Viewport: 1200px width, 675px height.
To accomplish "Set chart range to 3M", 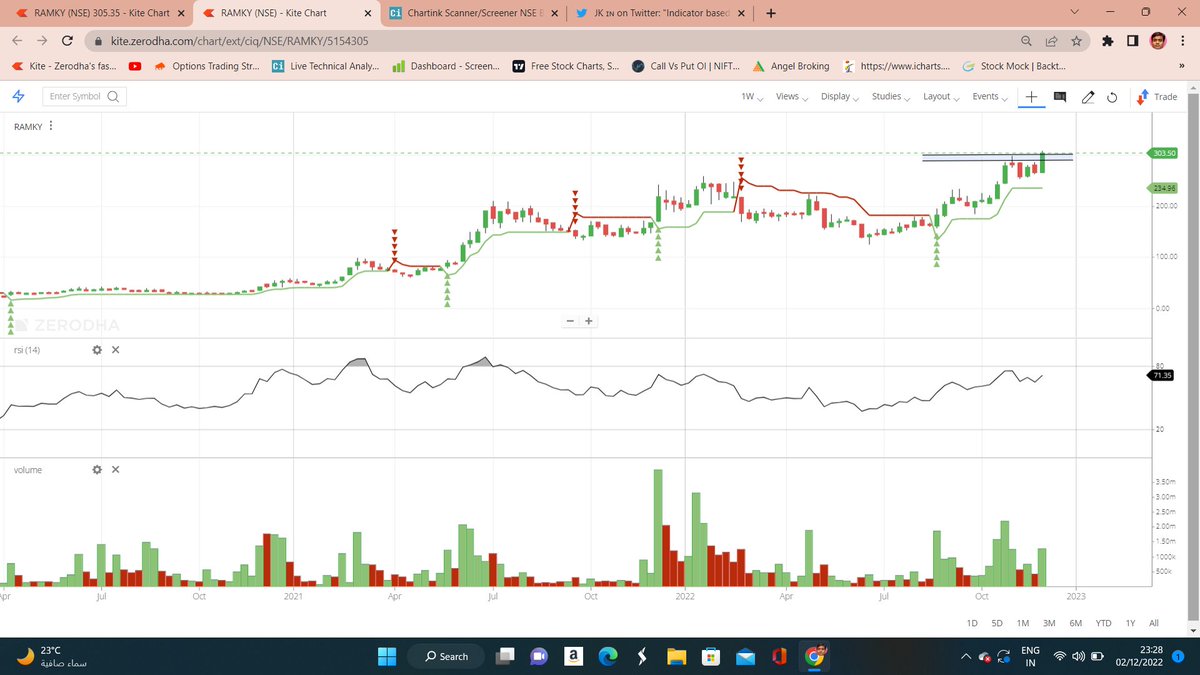I will pyautogui.click(x=1049, y=623).
